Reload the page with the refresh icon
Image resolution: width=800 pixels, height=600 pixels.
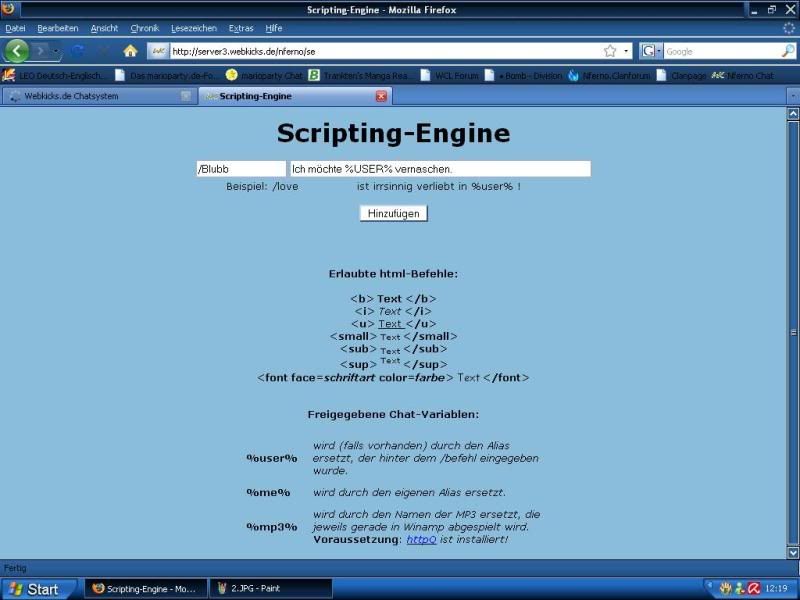[78, 51]
